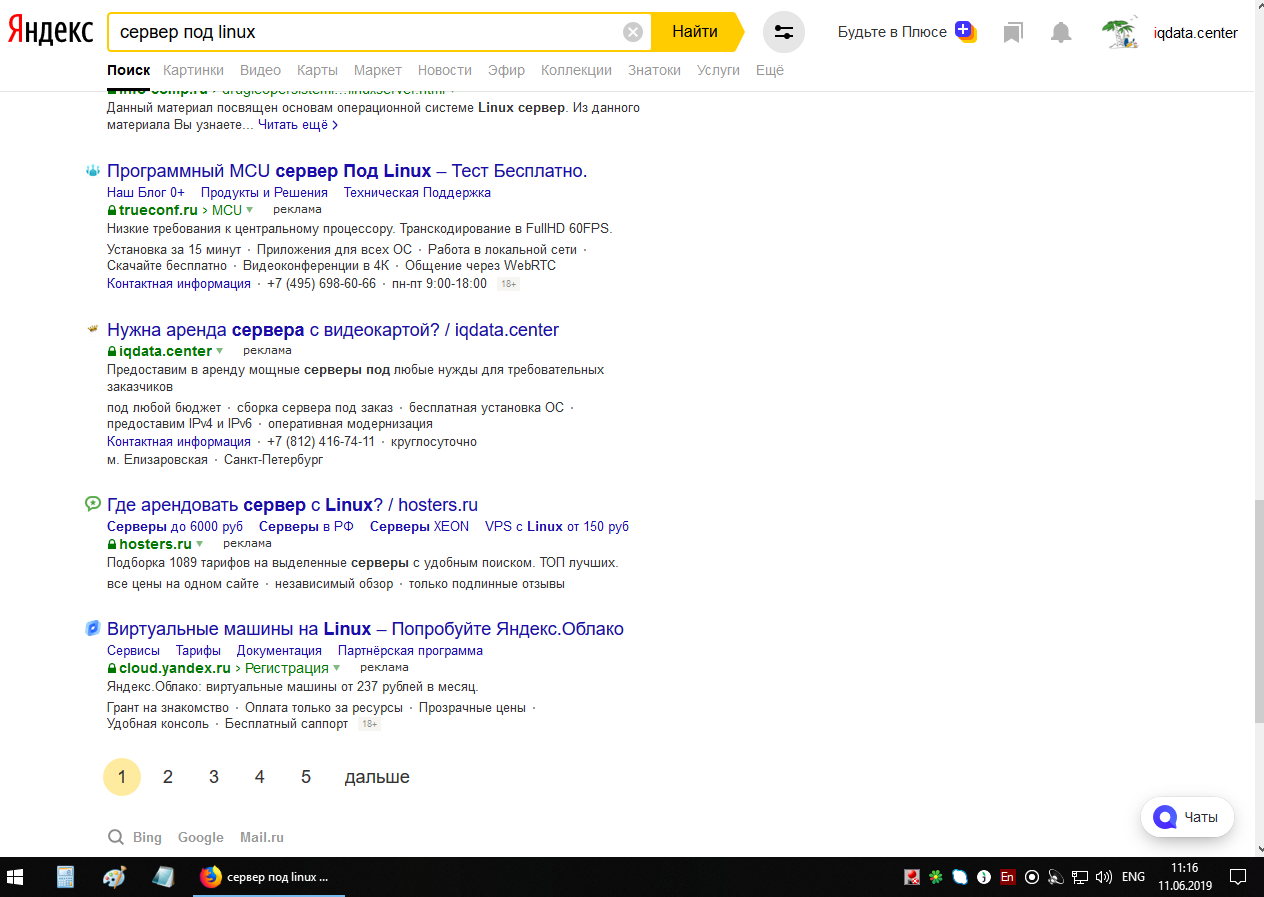Open notifications bell icon

[x=1061, y=33]
